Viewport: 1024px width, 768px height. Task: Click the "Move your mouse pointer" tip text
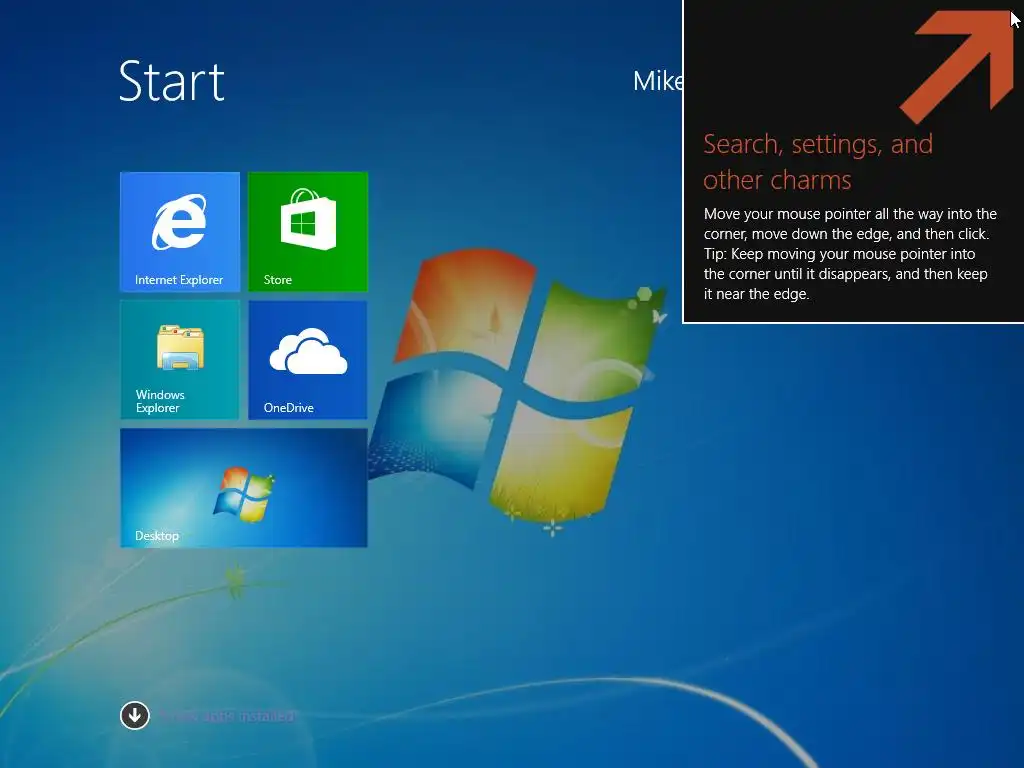(850, 253)
